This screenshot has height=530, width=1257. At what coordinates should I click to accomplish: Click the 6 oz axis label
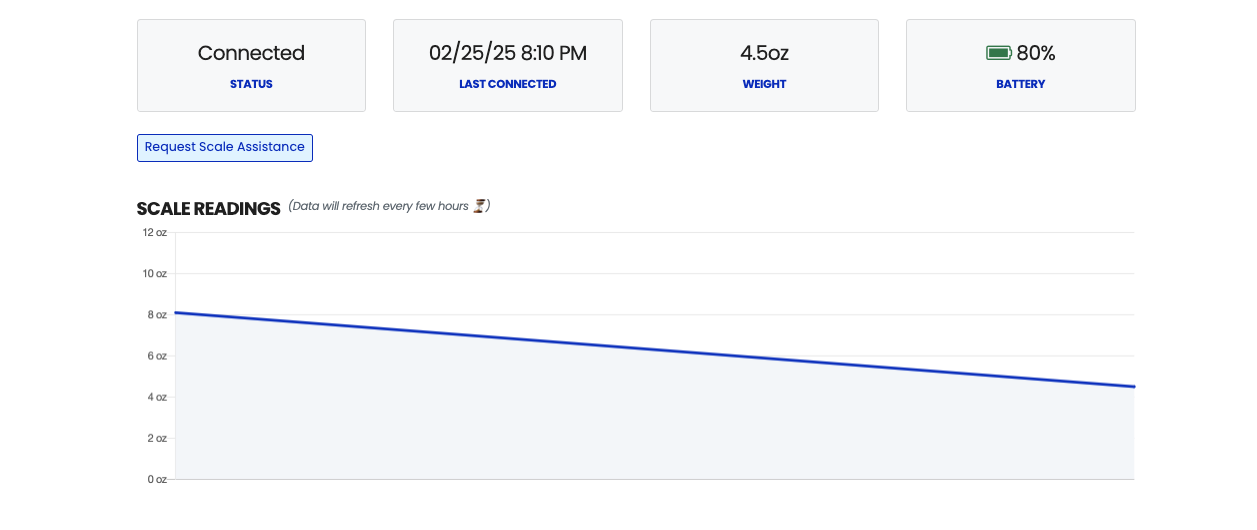[155, 356]
